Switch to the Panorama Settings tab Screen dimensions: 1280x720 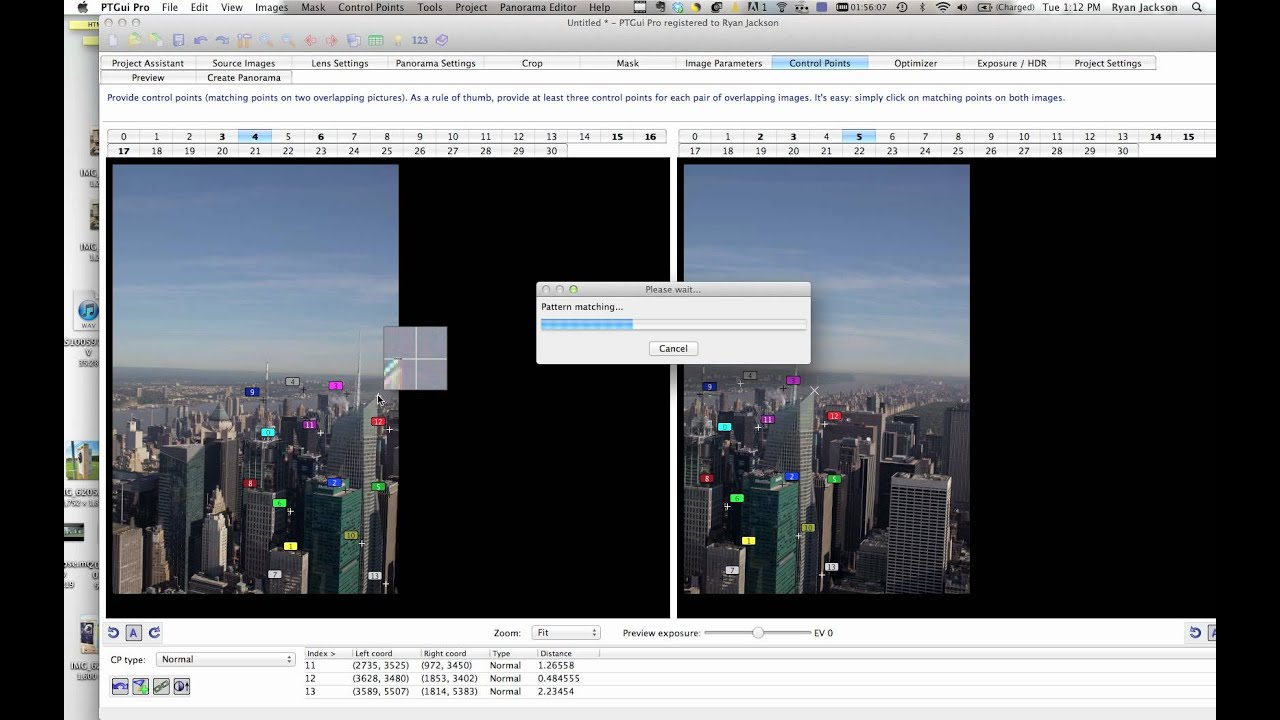tap(436, 63)
